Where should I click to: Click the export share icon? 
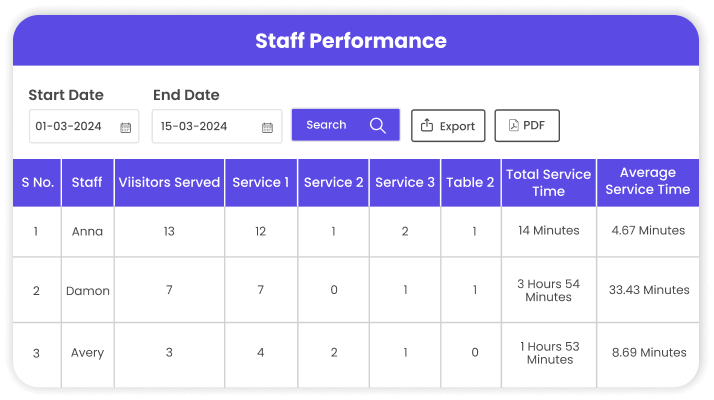427,126
